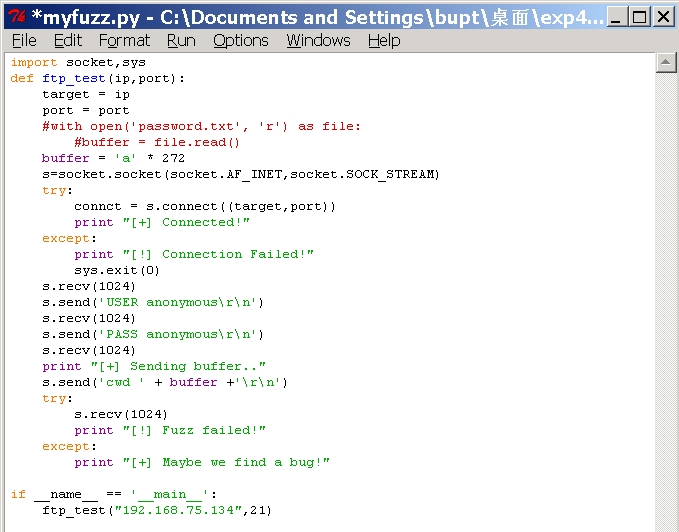Close the myfuzz.py editor window
This screenshot has height=532, width=679.
point(662,16)
